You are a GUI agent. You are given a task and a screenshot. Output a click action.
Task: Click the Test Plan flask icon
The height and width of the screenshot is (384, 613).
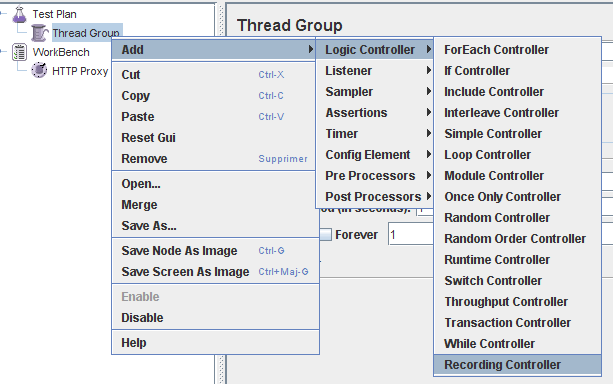coord(20,14)
